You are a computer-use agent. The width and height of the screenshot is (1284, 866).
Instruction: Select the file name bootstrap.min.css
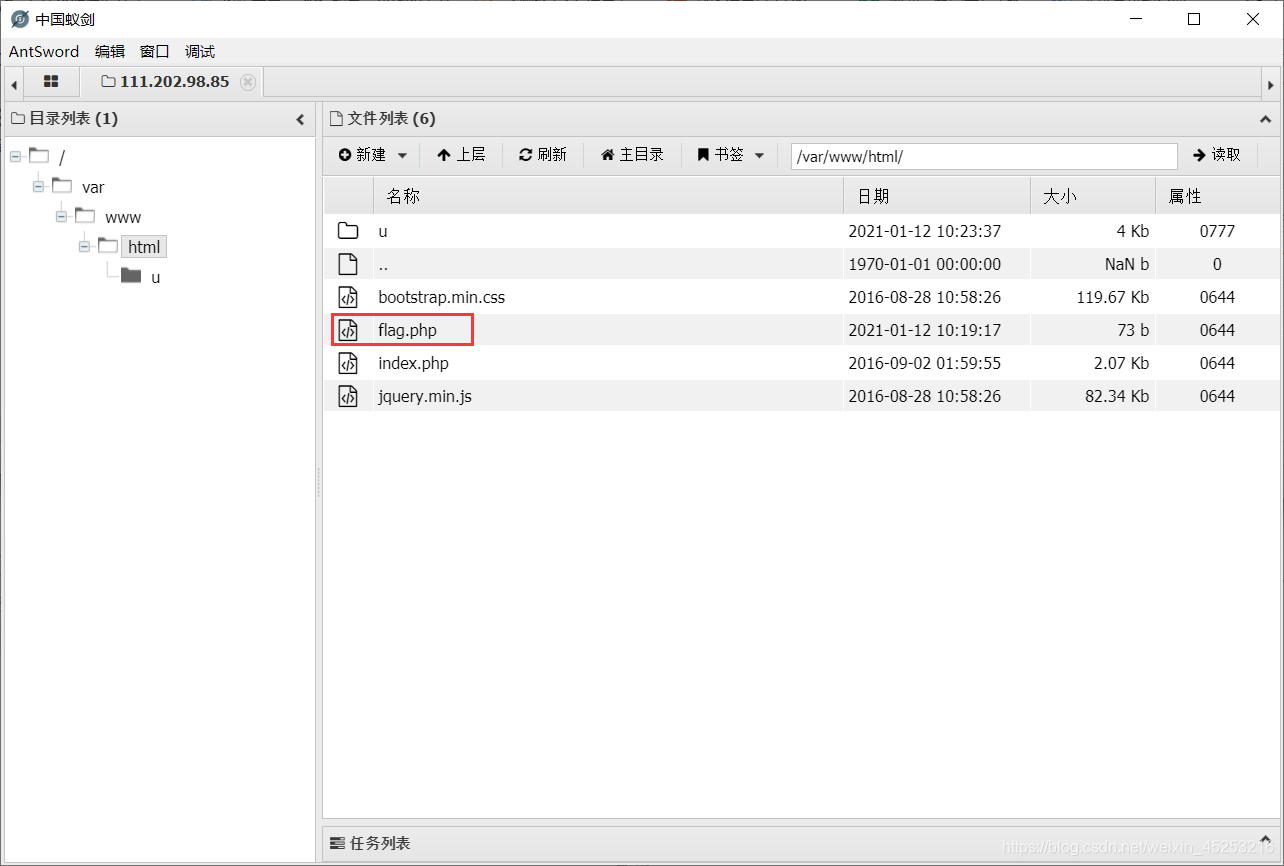[x=441, y=297]
